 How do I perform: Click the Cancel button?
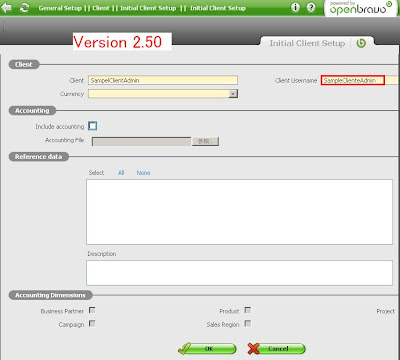(x=276, y=349)
